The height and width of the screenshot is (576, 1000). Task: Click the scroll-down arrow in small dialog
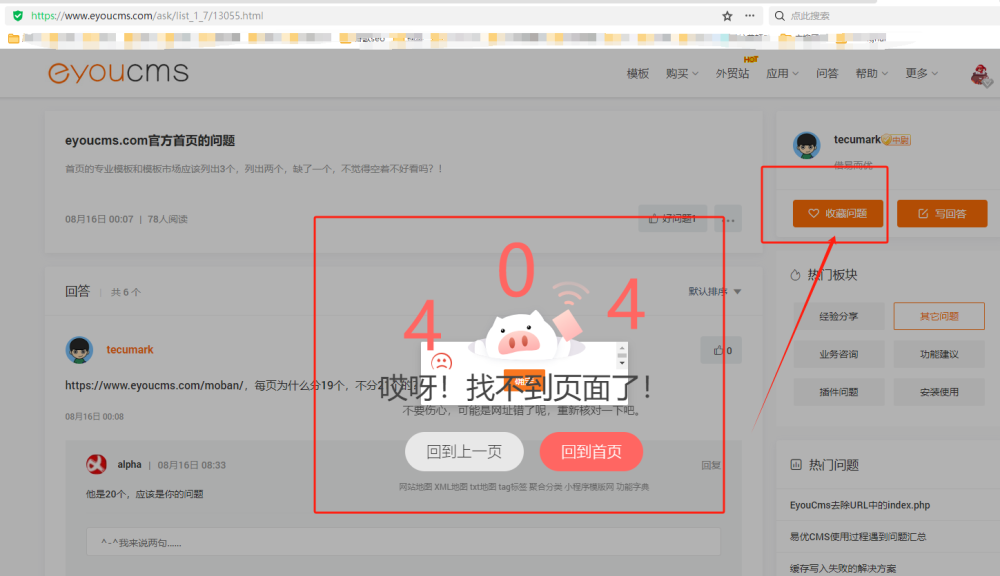pyautogui.click(x=622, y=363)
